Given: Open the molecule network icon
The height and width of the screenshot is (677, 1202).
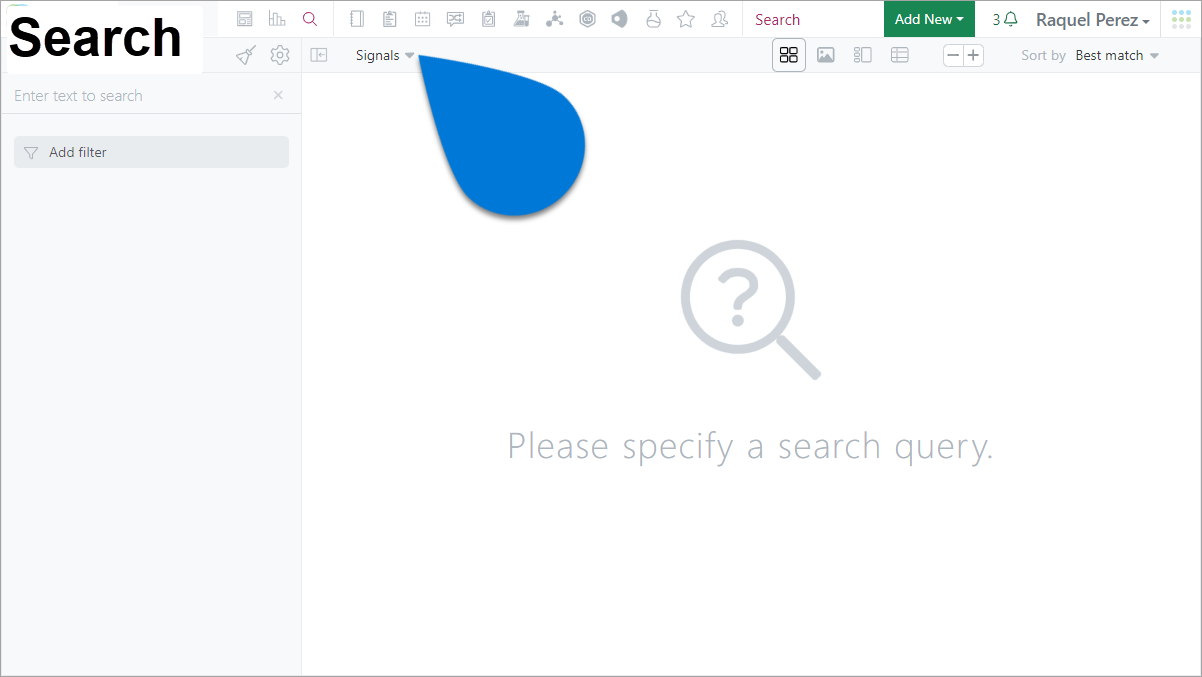Looking at the screenshot, I should (554, 19).
